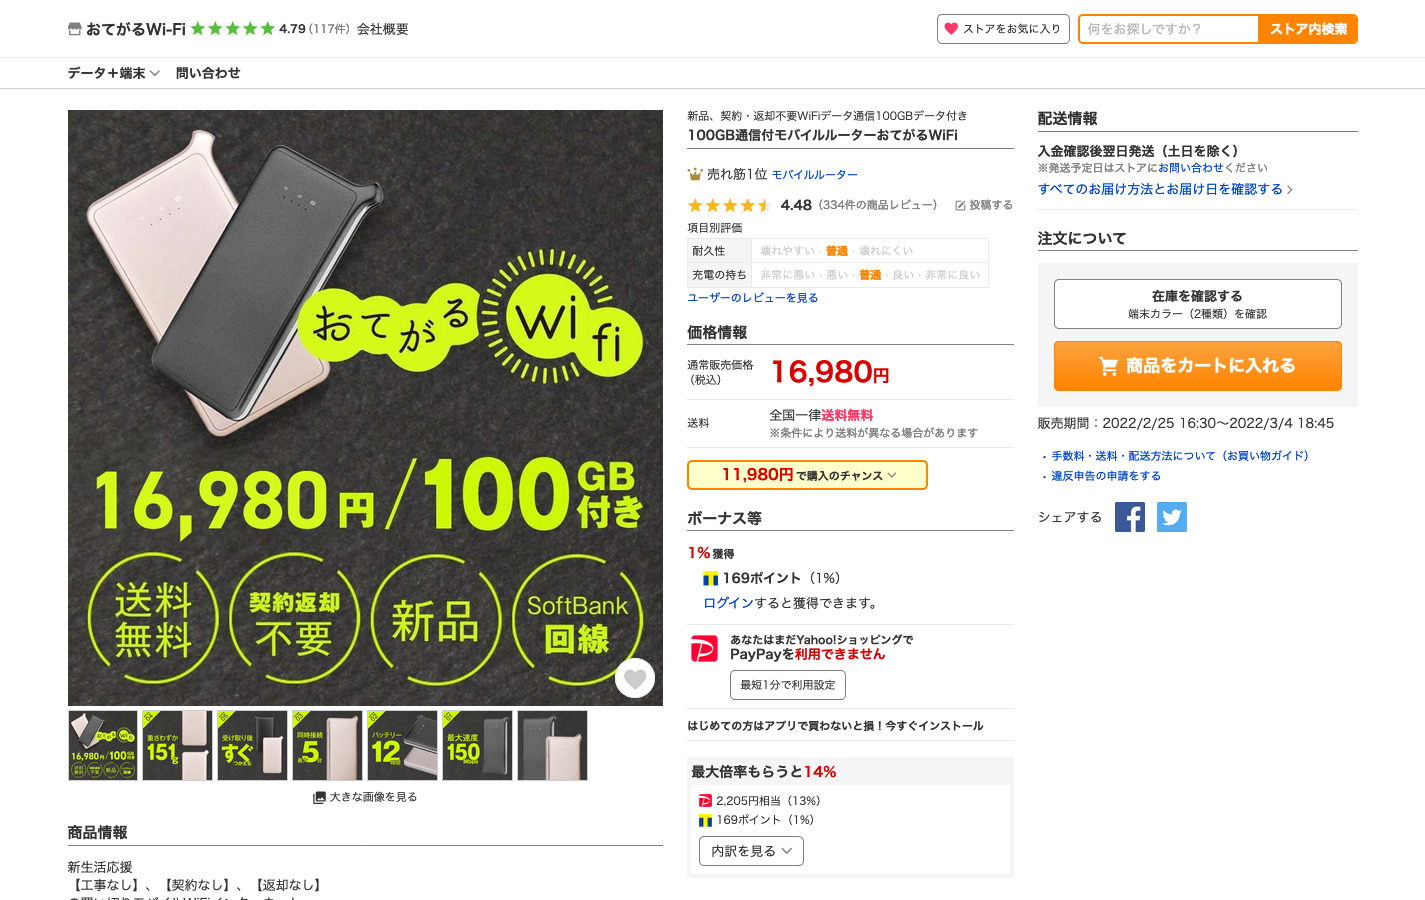The width and height of the screenshot is (1425, 900).
Task: Add product to cart with 商品をカートに入れる
Action: 1197,366
